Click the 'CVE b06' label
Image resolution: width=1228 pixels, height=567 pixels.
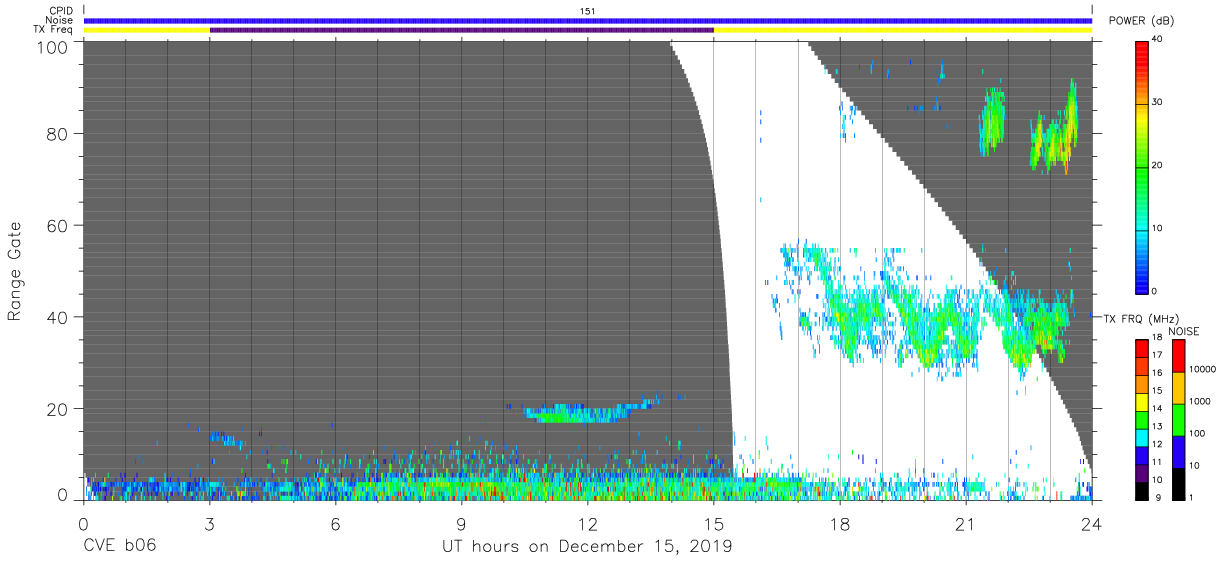pyautogui.click(x=120, y=547)
